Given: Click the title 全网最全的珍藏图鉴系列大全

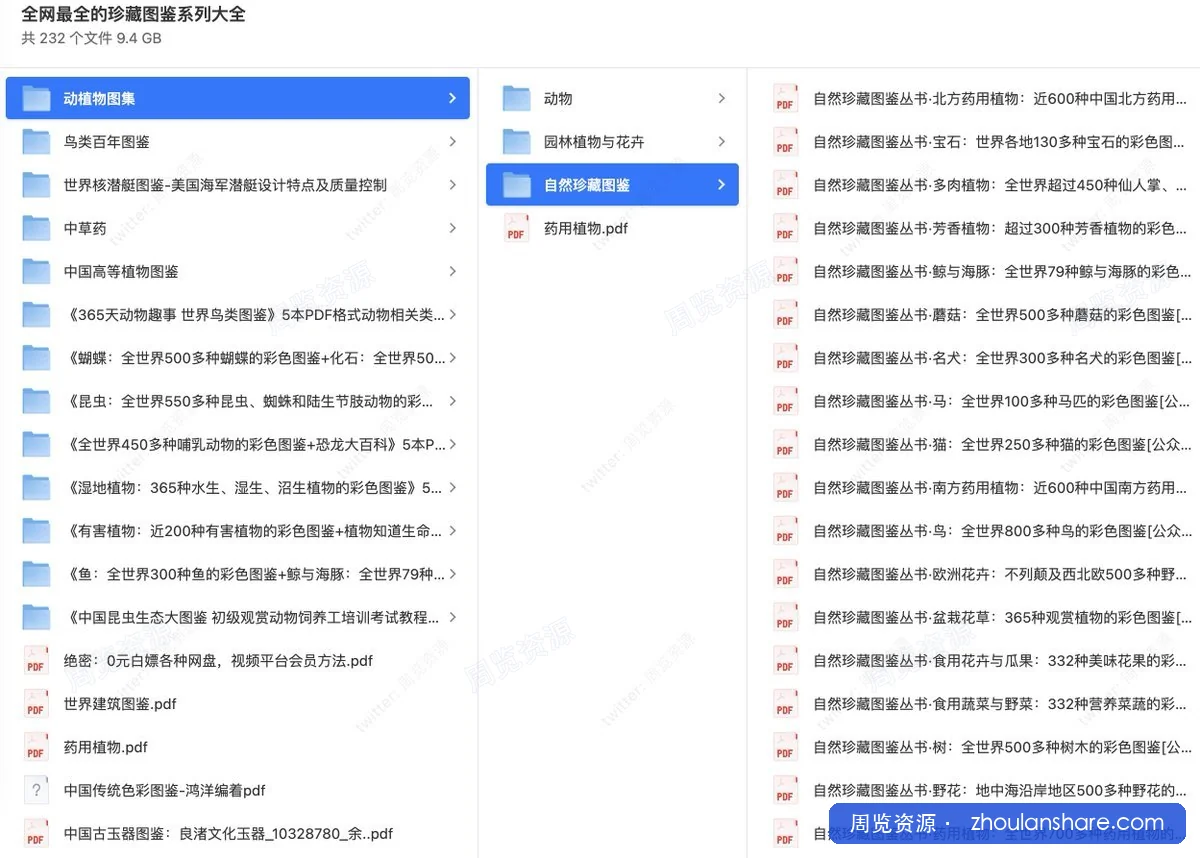Looking at the screenshot, I should 133,14.
